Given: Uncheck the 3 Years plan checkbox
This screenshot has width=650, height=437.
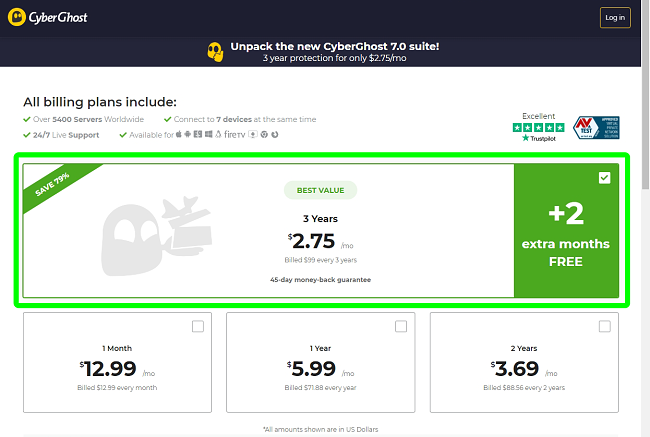Looking at the screenshot, I should tap(604, 178).
